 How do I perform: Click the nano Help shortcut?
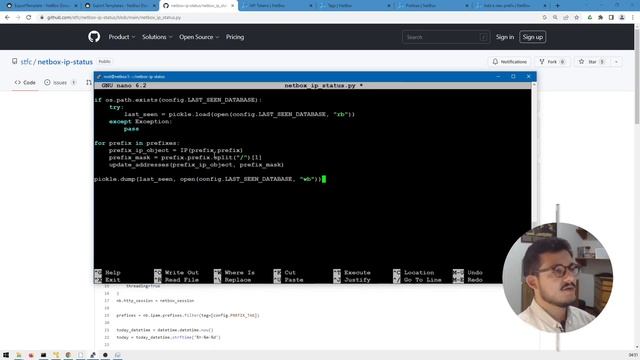108,273
